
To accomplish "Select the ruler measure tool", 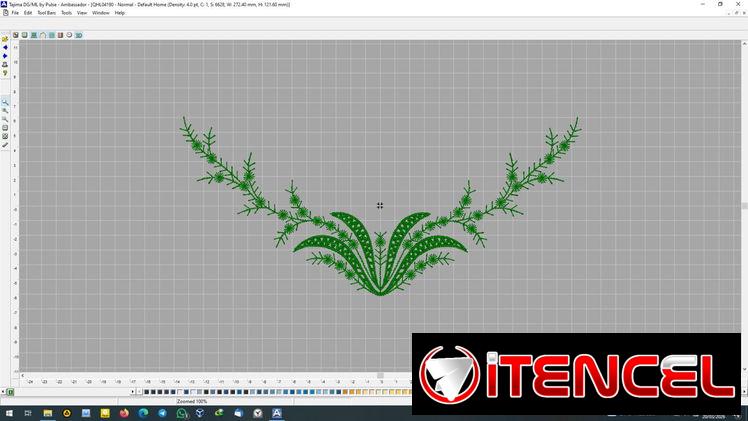I will (5, 145).
